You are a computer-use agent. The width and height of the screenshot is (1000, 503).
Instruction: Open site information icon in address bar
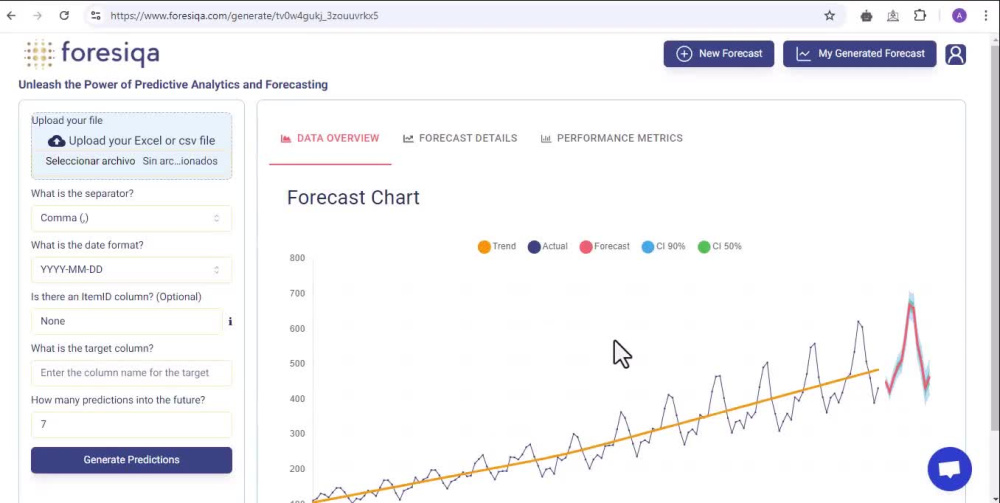pos(96,15)
